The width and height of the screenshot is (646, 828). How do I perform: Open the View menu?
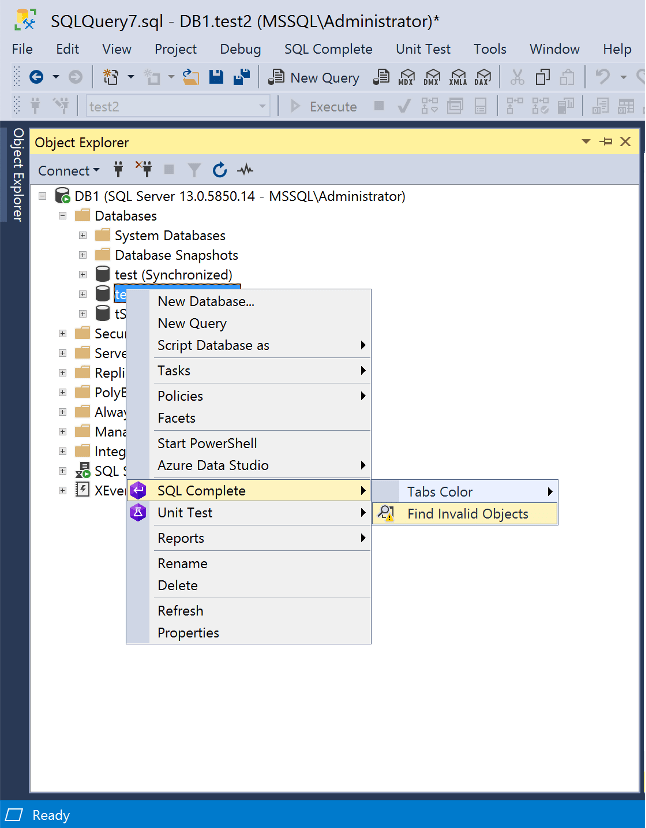(117, 49)
